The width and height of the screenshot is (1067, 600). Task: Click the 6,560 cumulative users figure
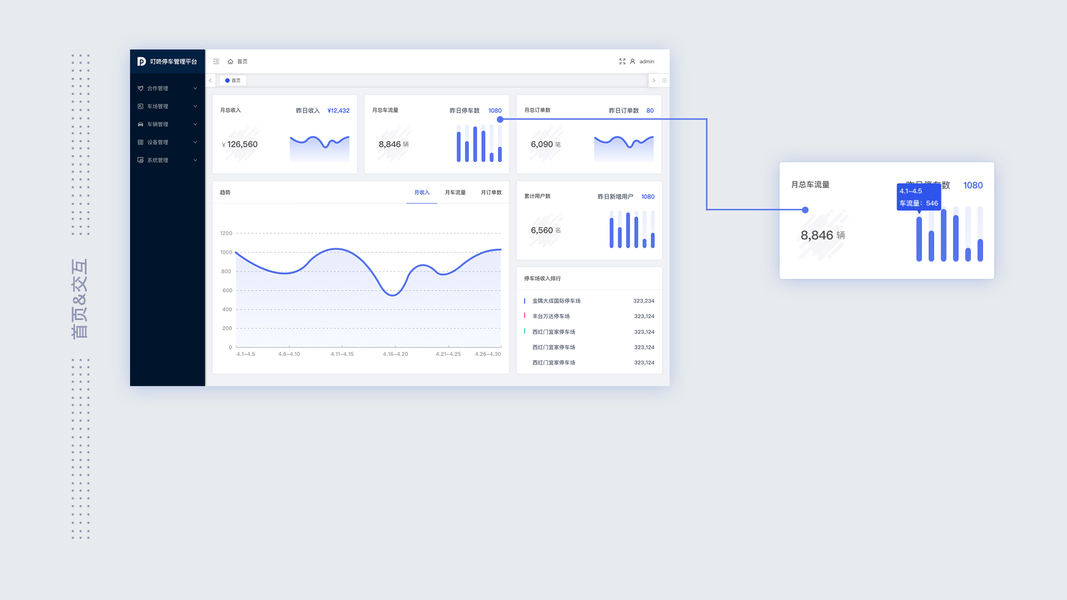[542, 231]
